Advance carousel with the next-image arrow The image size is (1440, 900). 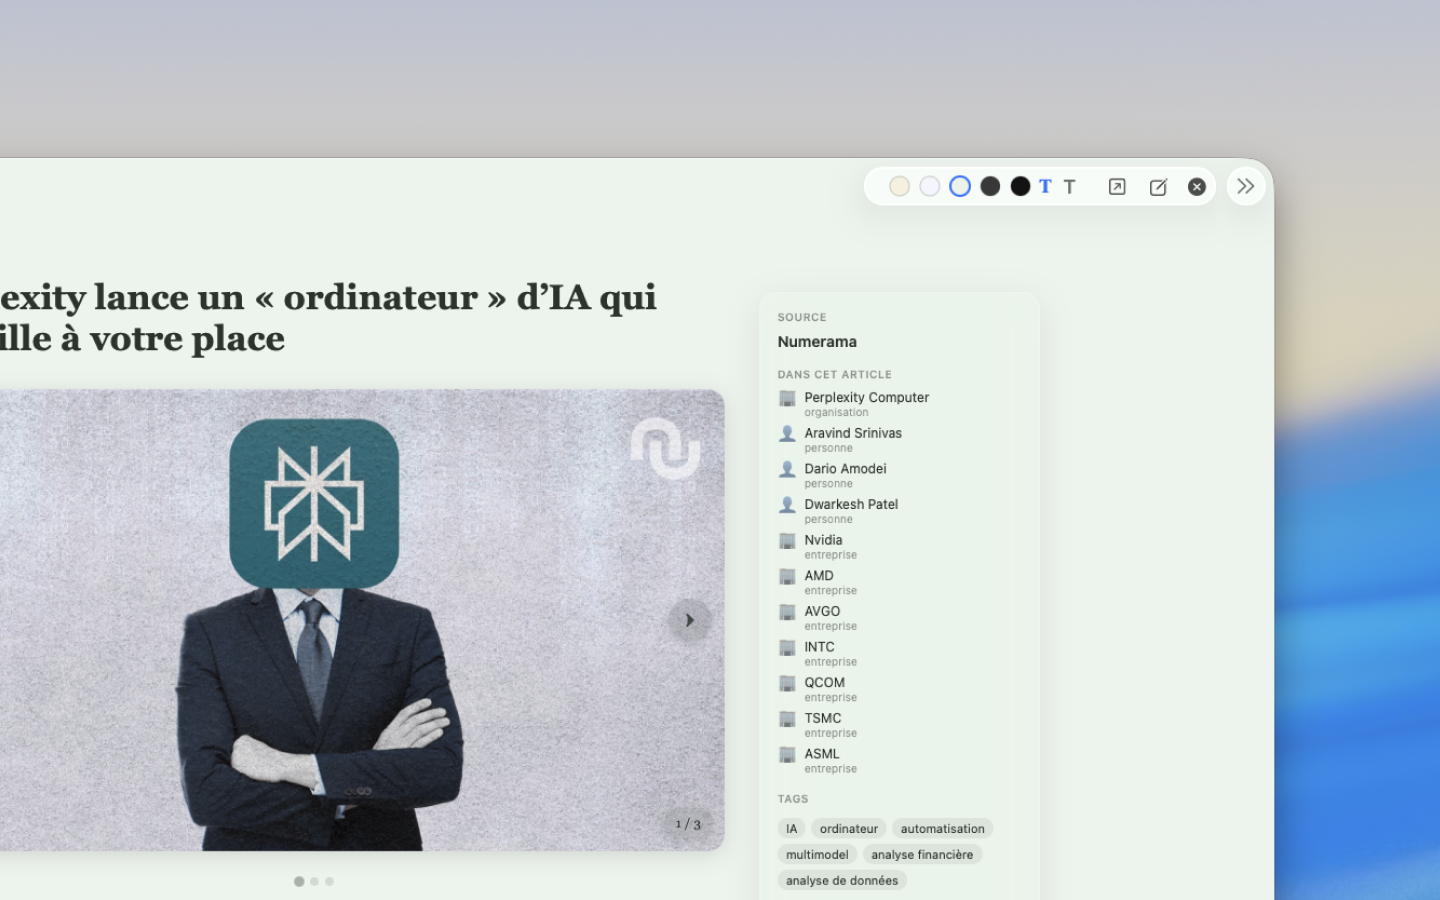point(689,620)
